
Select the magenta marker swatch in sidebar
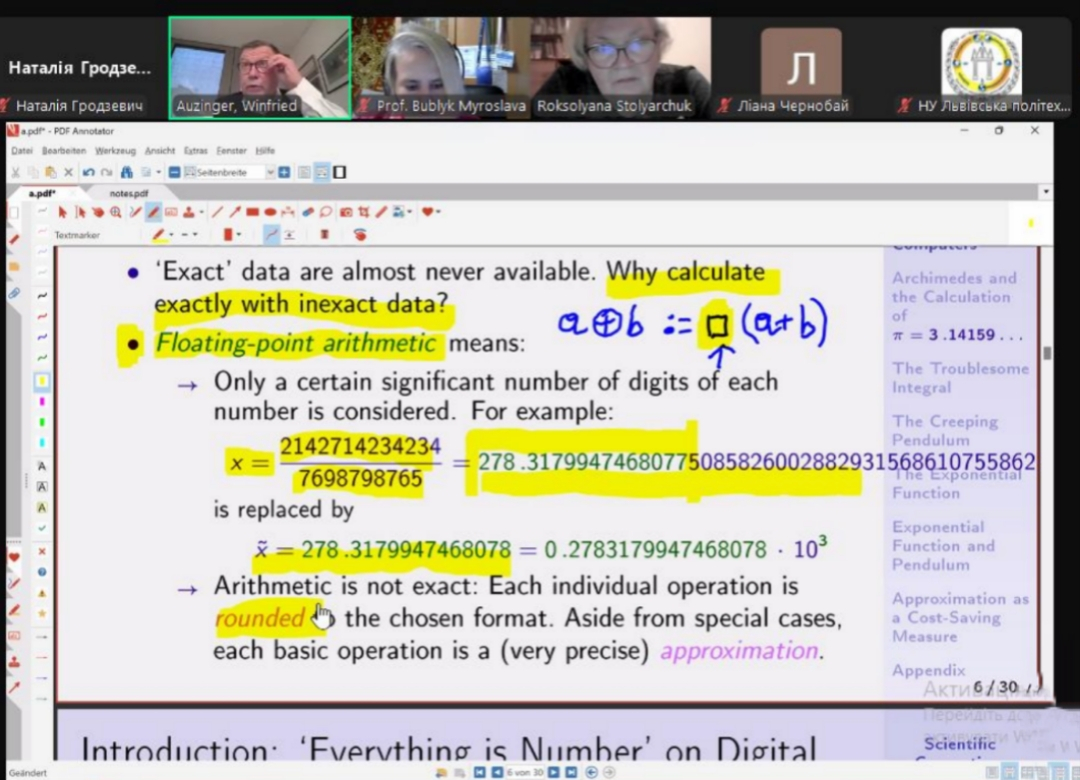pyautogui.click(x=42, y=402)
